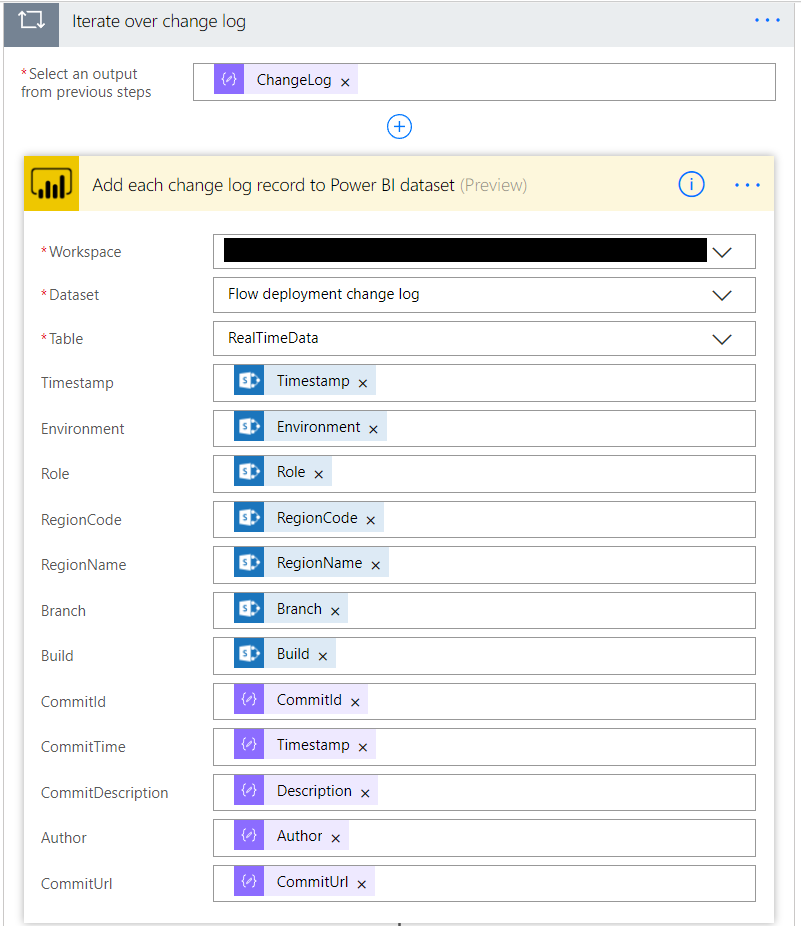Select the Build dynamic content token

[292, 654]
